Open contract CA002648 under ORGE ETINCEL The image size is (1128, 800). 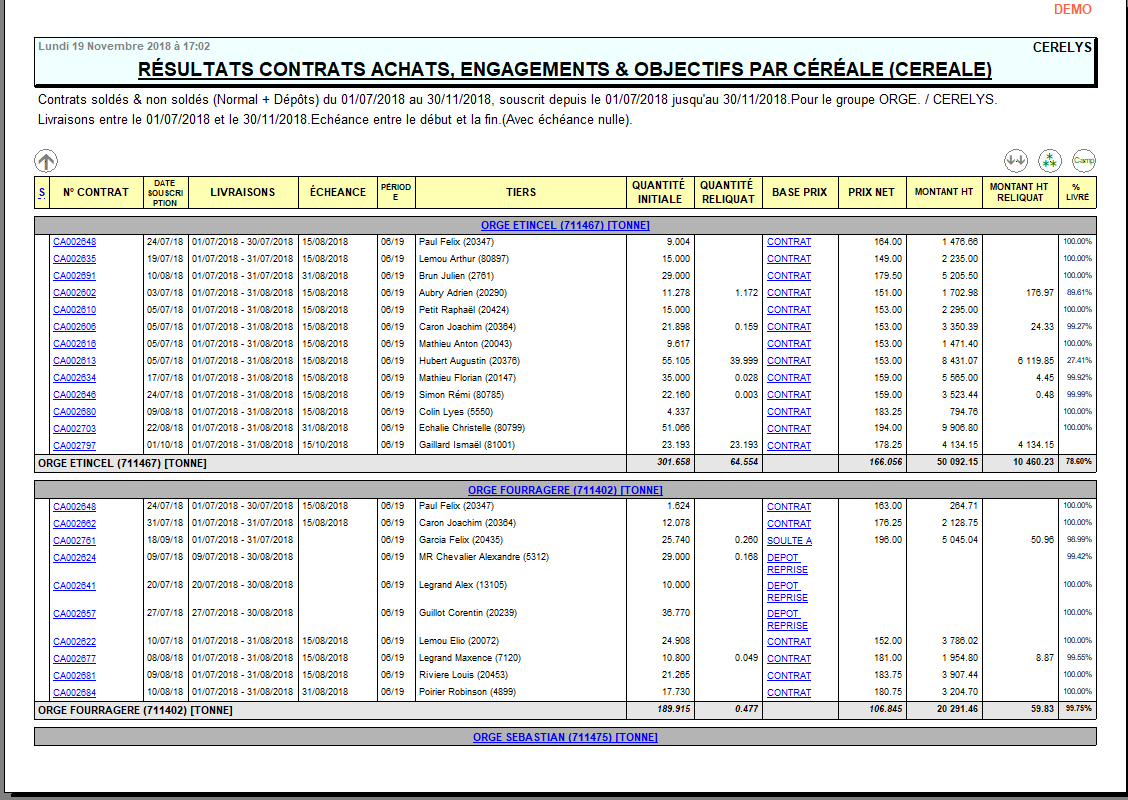pos(76,242)
